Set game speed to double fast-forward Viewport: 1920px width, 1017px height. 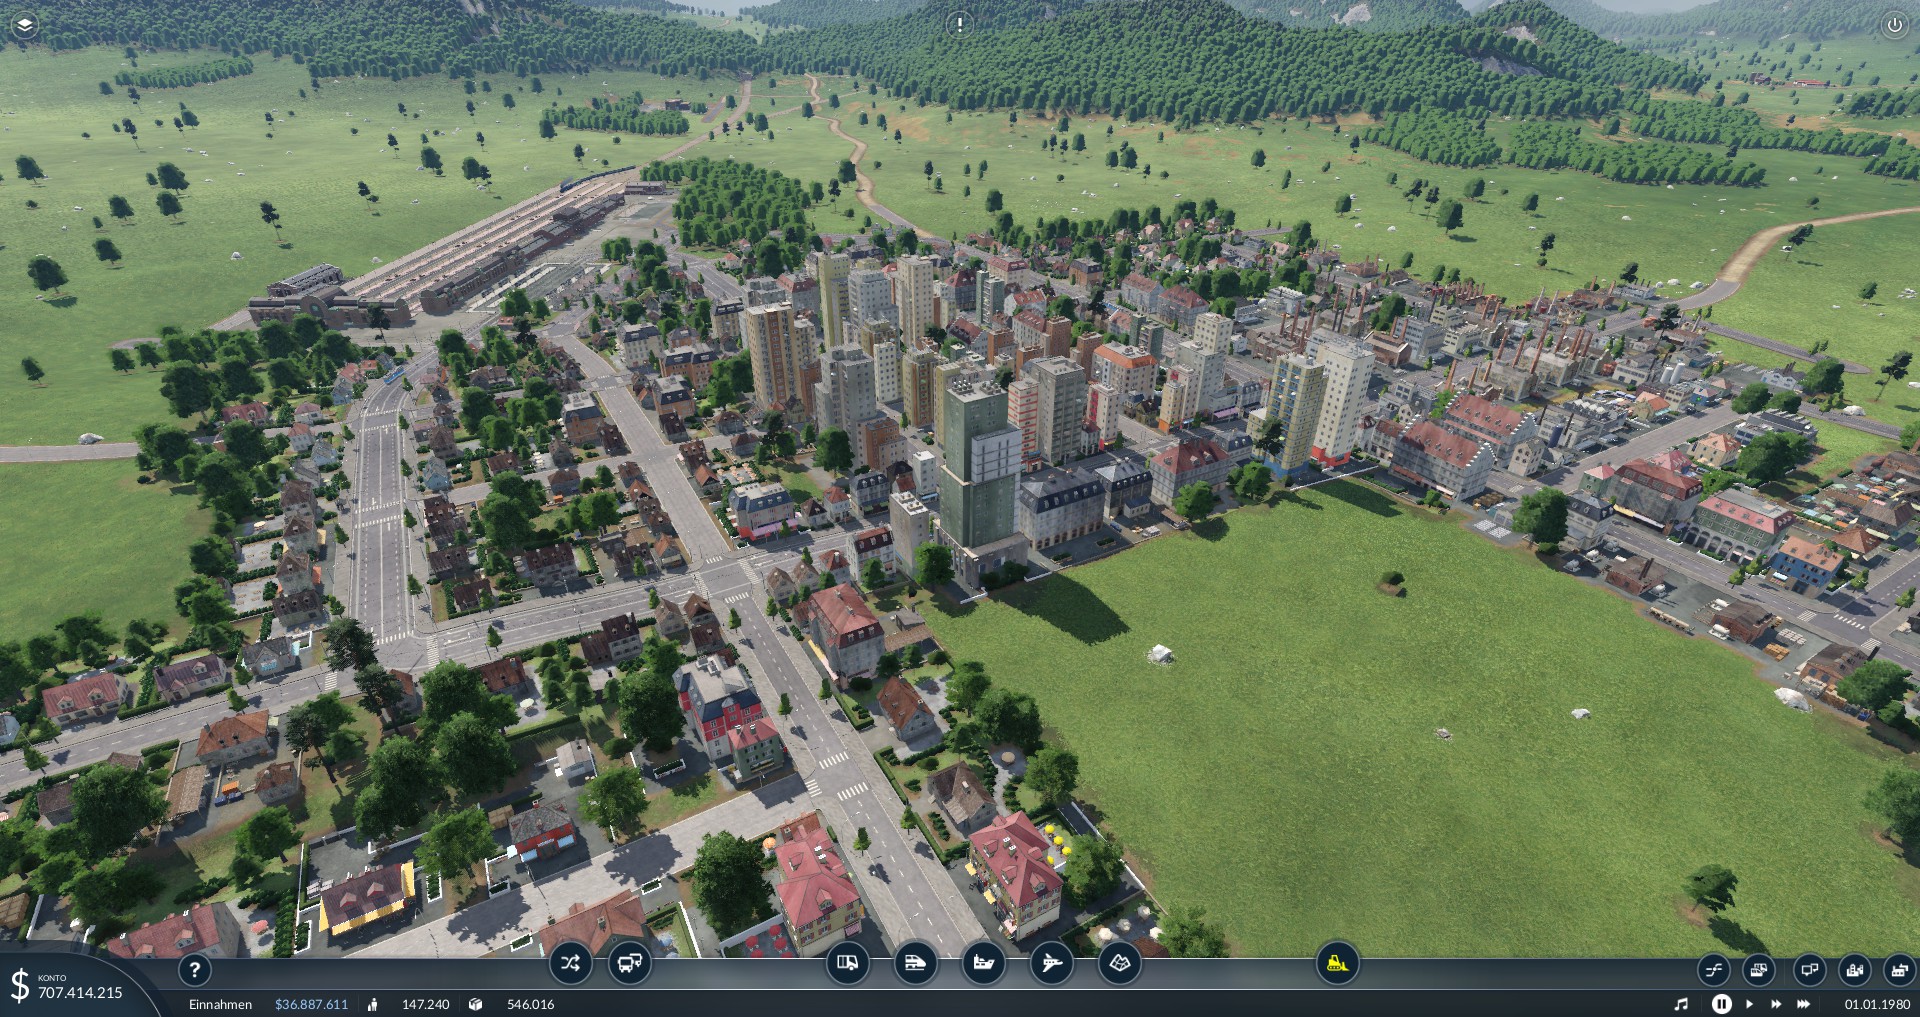coord(1776,1004)
